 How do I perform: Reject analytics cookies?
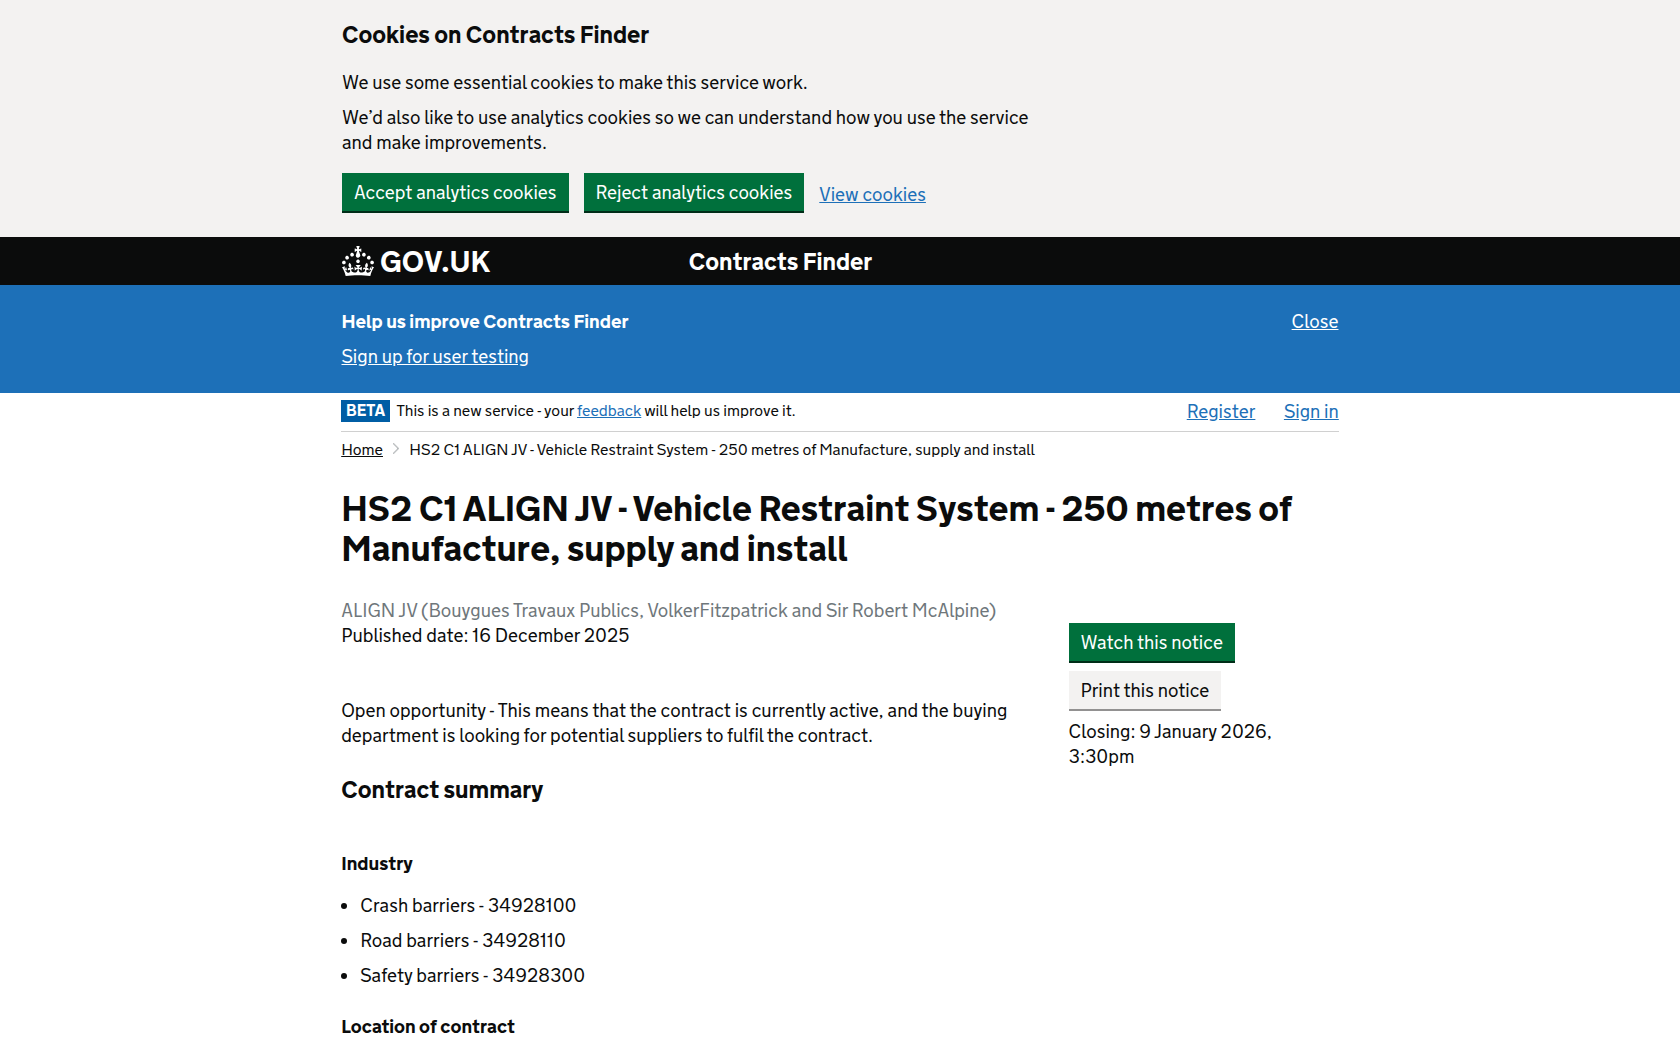click(693, 193)
